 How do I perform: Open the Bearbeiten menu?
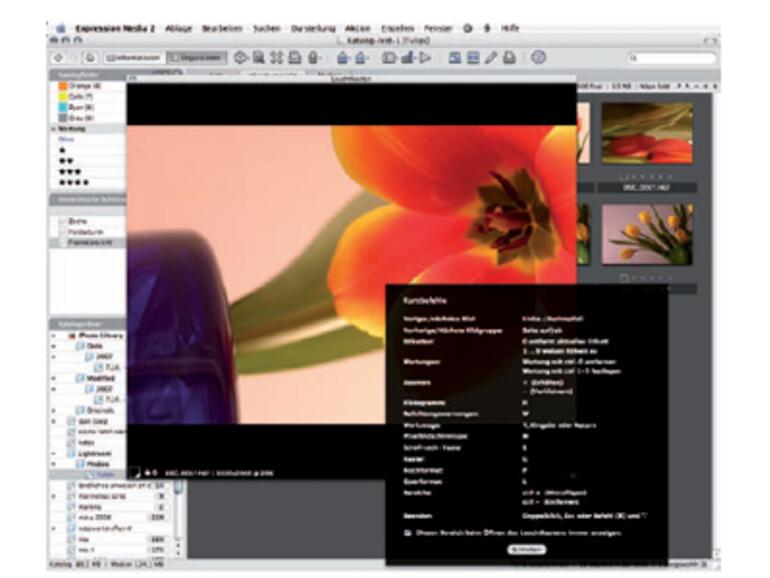coord(222,28)
